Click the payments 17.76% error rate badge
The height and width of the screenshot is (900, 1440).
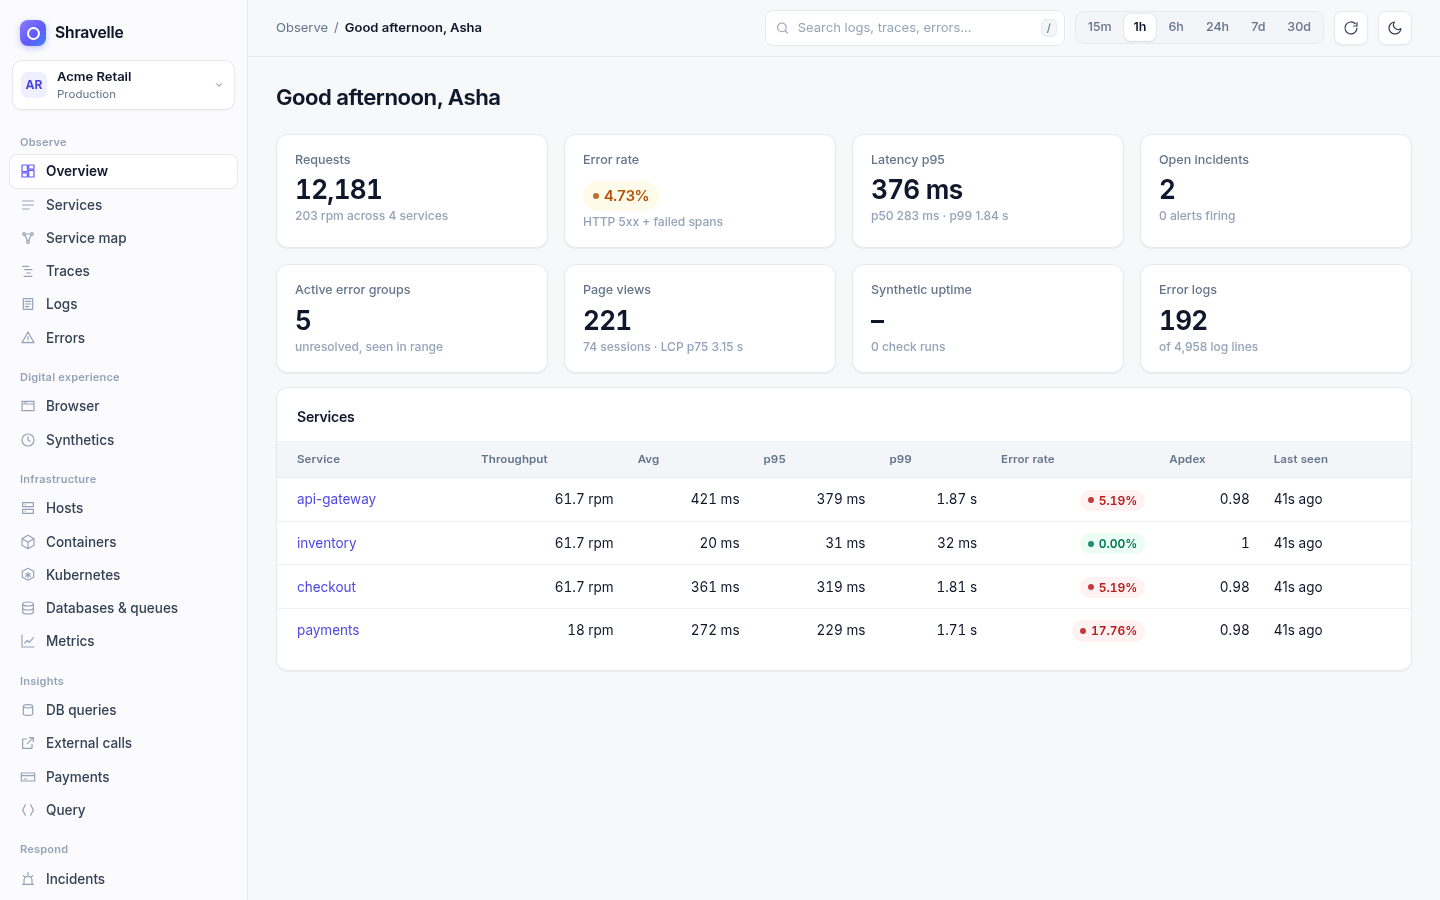coord(1108,631)
